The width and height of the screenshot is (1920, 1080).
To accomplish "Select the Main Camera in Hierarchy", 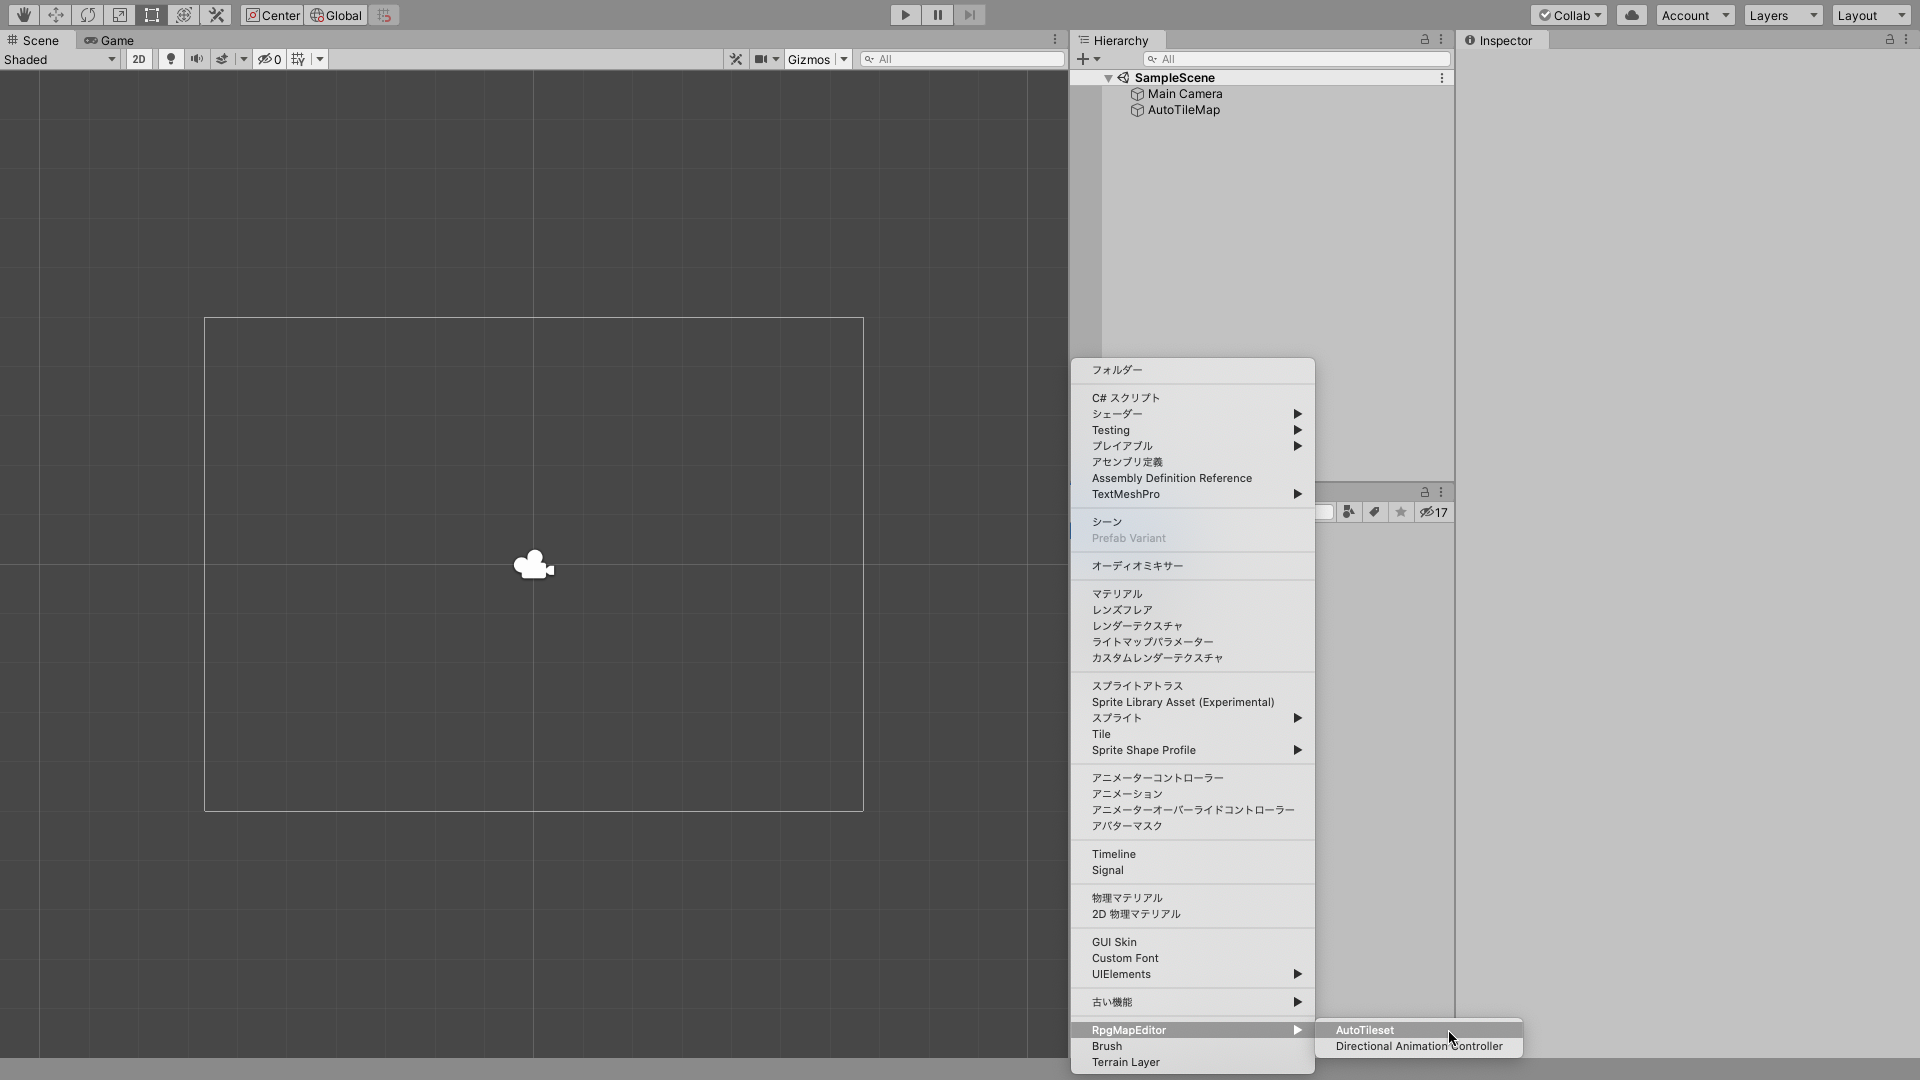I will coord(1184,94).
